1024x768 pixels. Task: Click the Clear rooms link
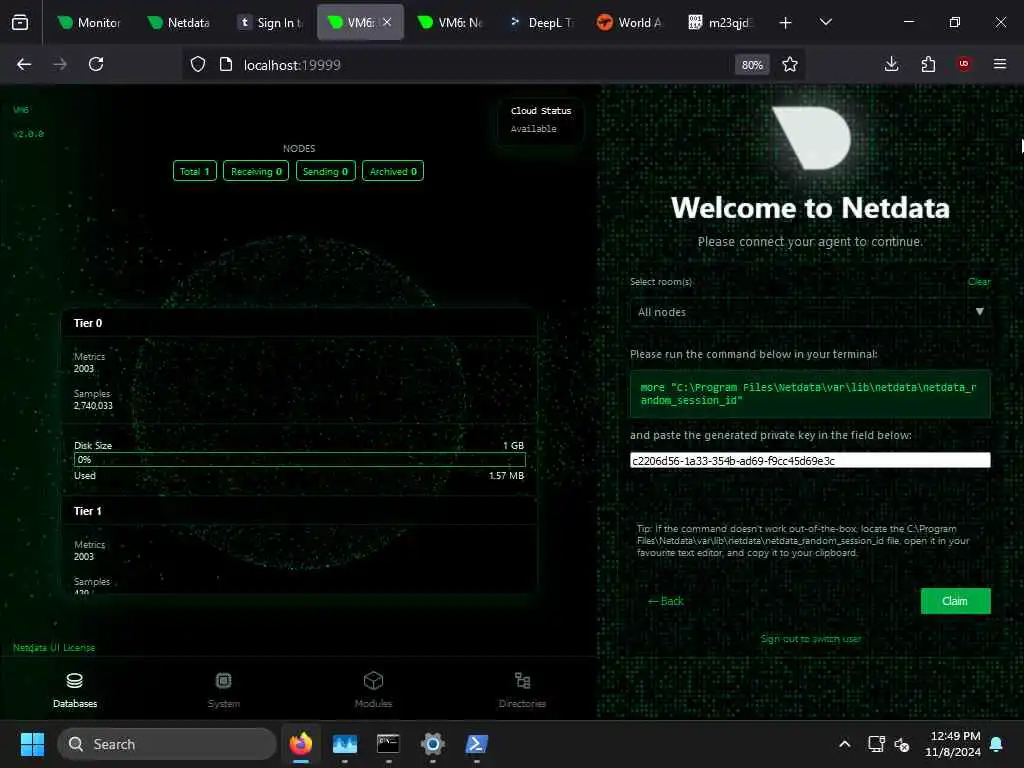click(x=979, y=281)
